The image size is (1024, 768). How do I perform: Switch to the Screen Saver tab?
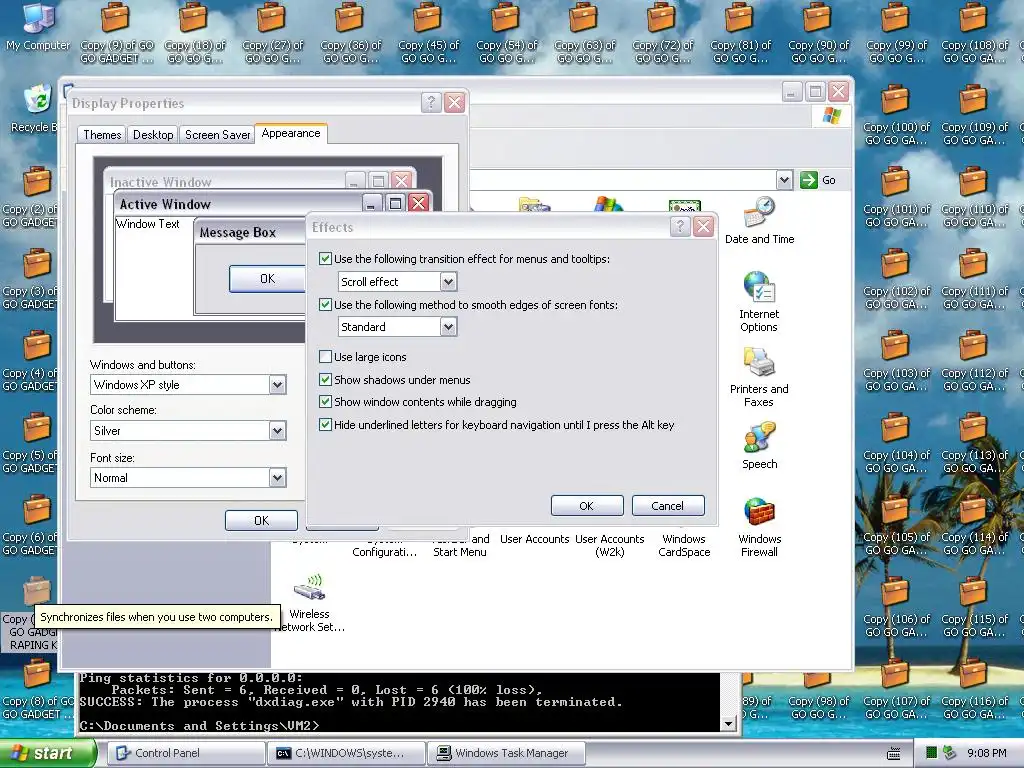(217, 135)
